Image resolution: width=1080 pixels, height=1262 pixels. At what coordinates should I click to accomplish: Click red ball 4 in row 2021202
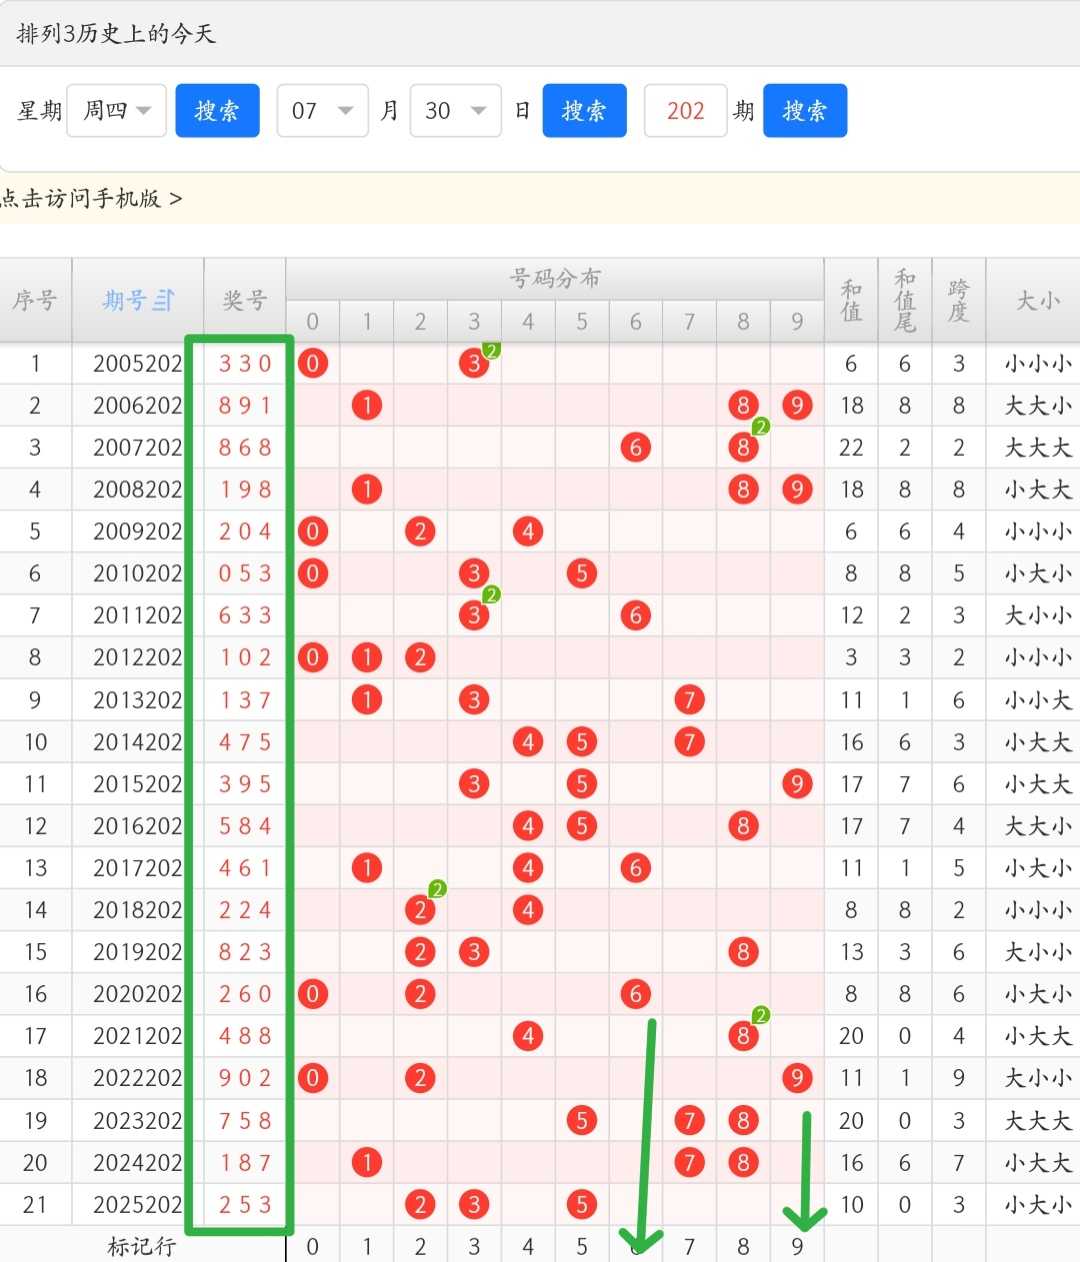tap(528, 1036)
